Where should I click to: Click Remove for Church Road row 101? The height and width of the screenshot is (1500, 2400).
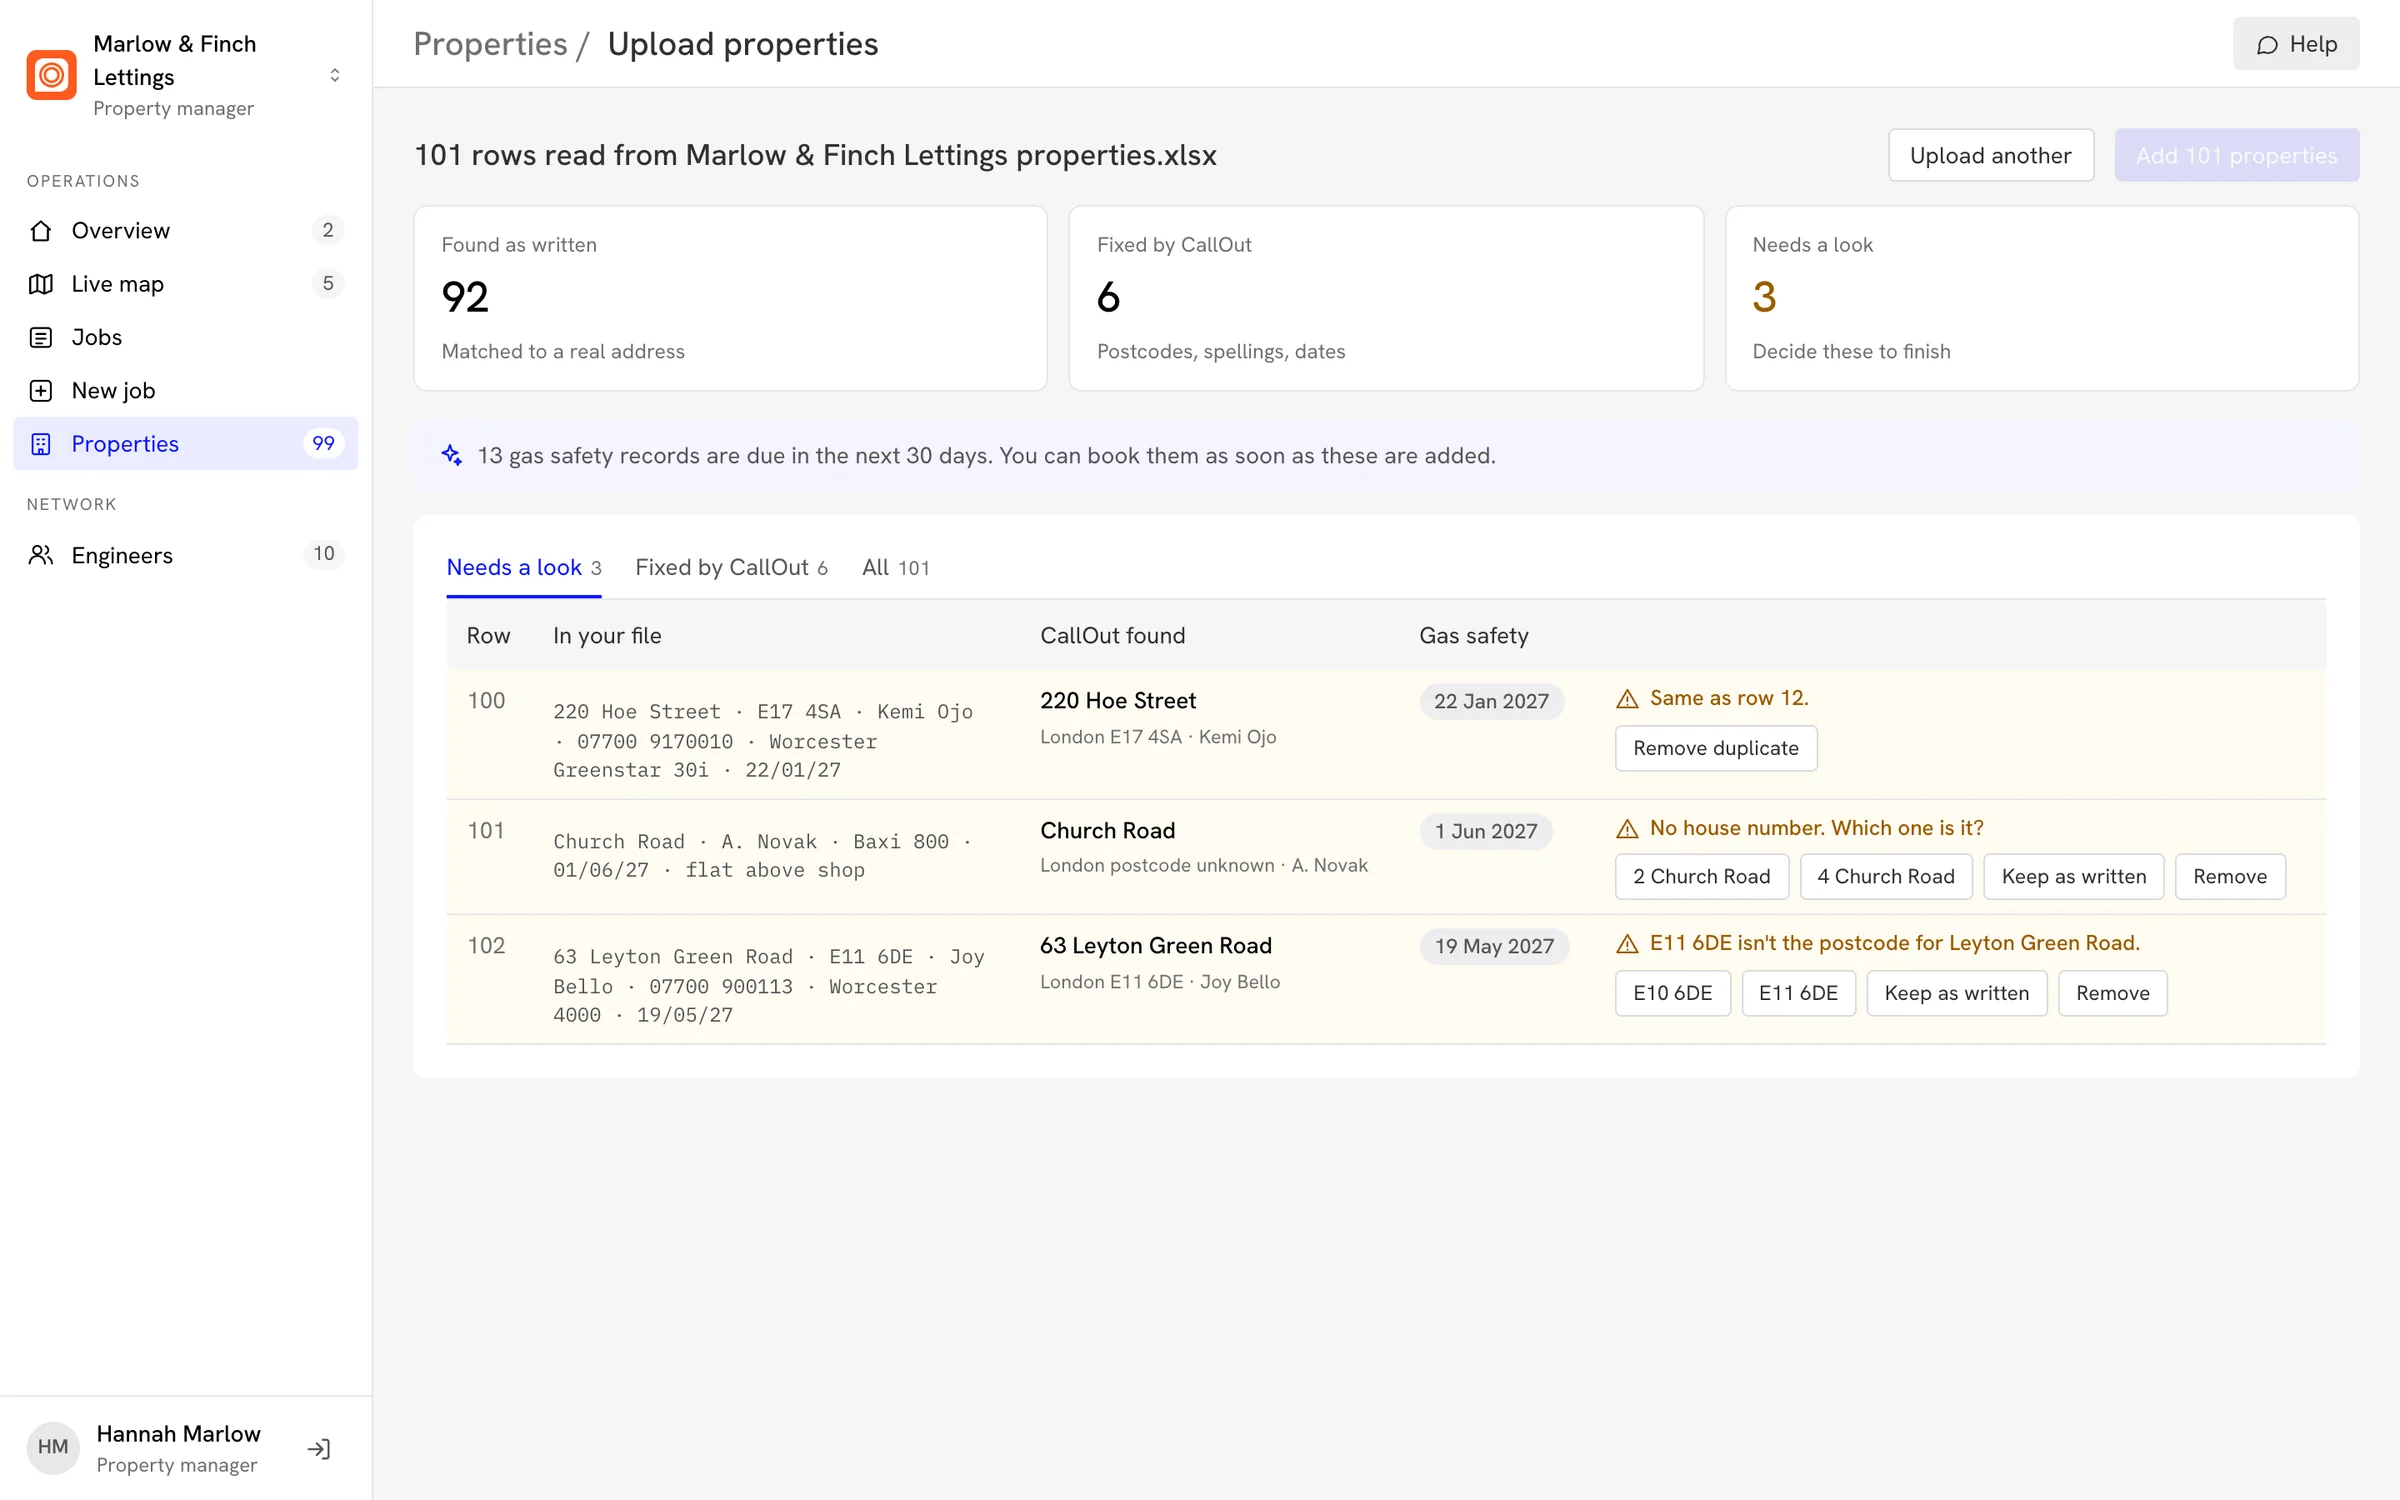(x=2229, y=877)
